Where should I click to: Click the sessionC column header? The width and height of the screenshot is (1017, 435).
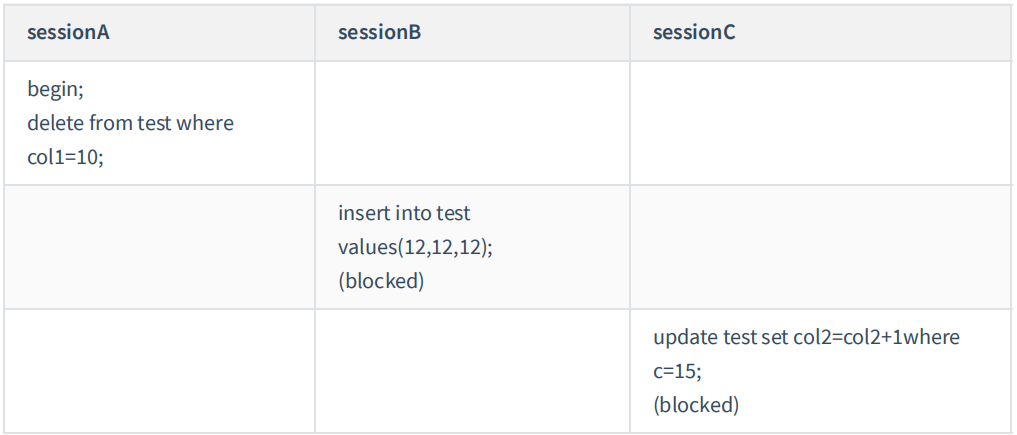point(694,32)
